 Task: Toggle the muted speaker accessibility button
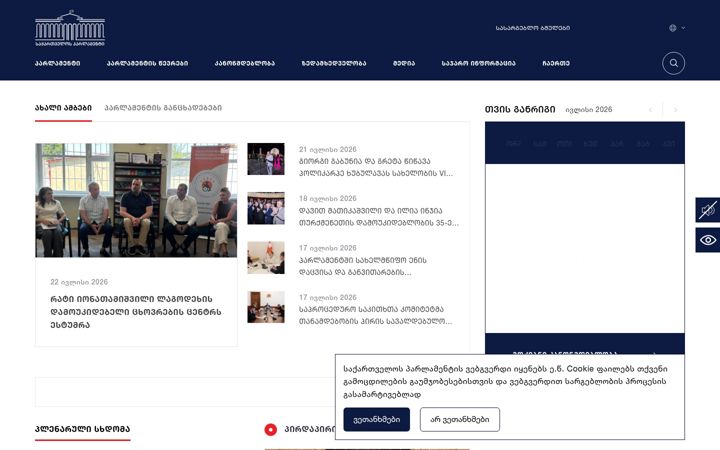tap(708, 210)
